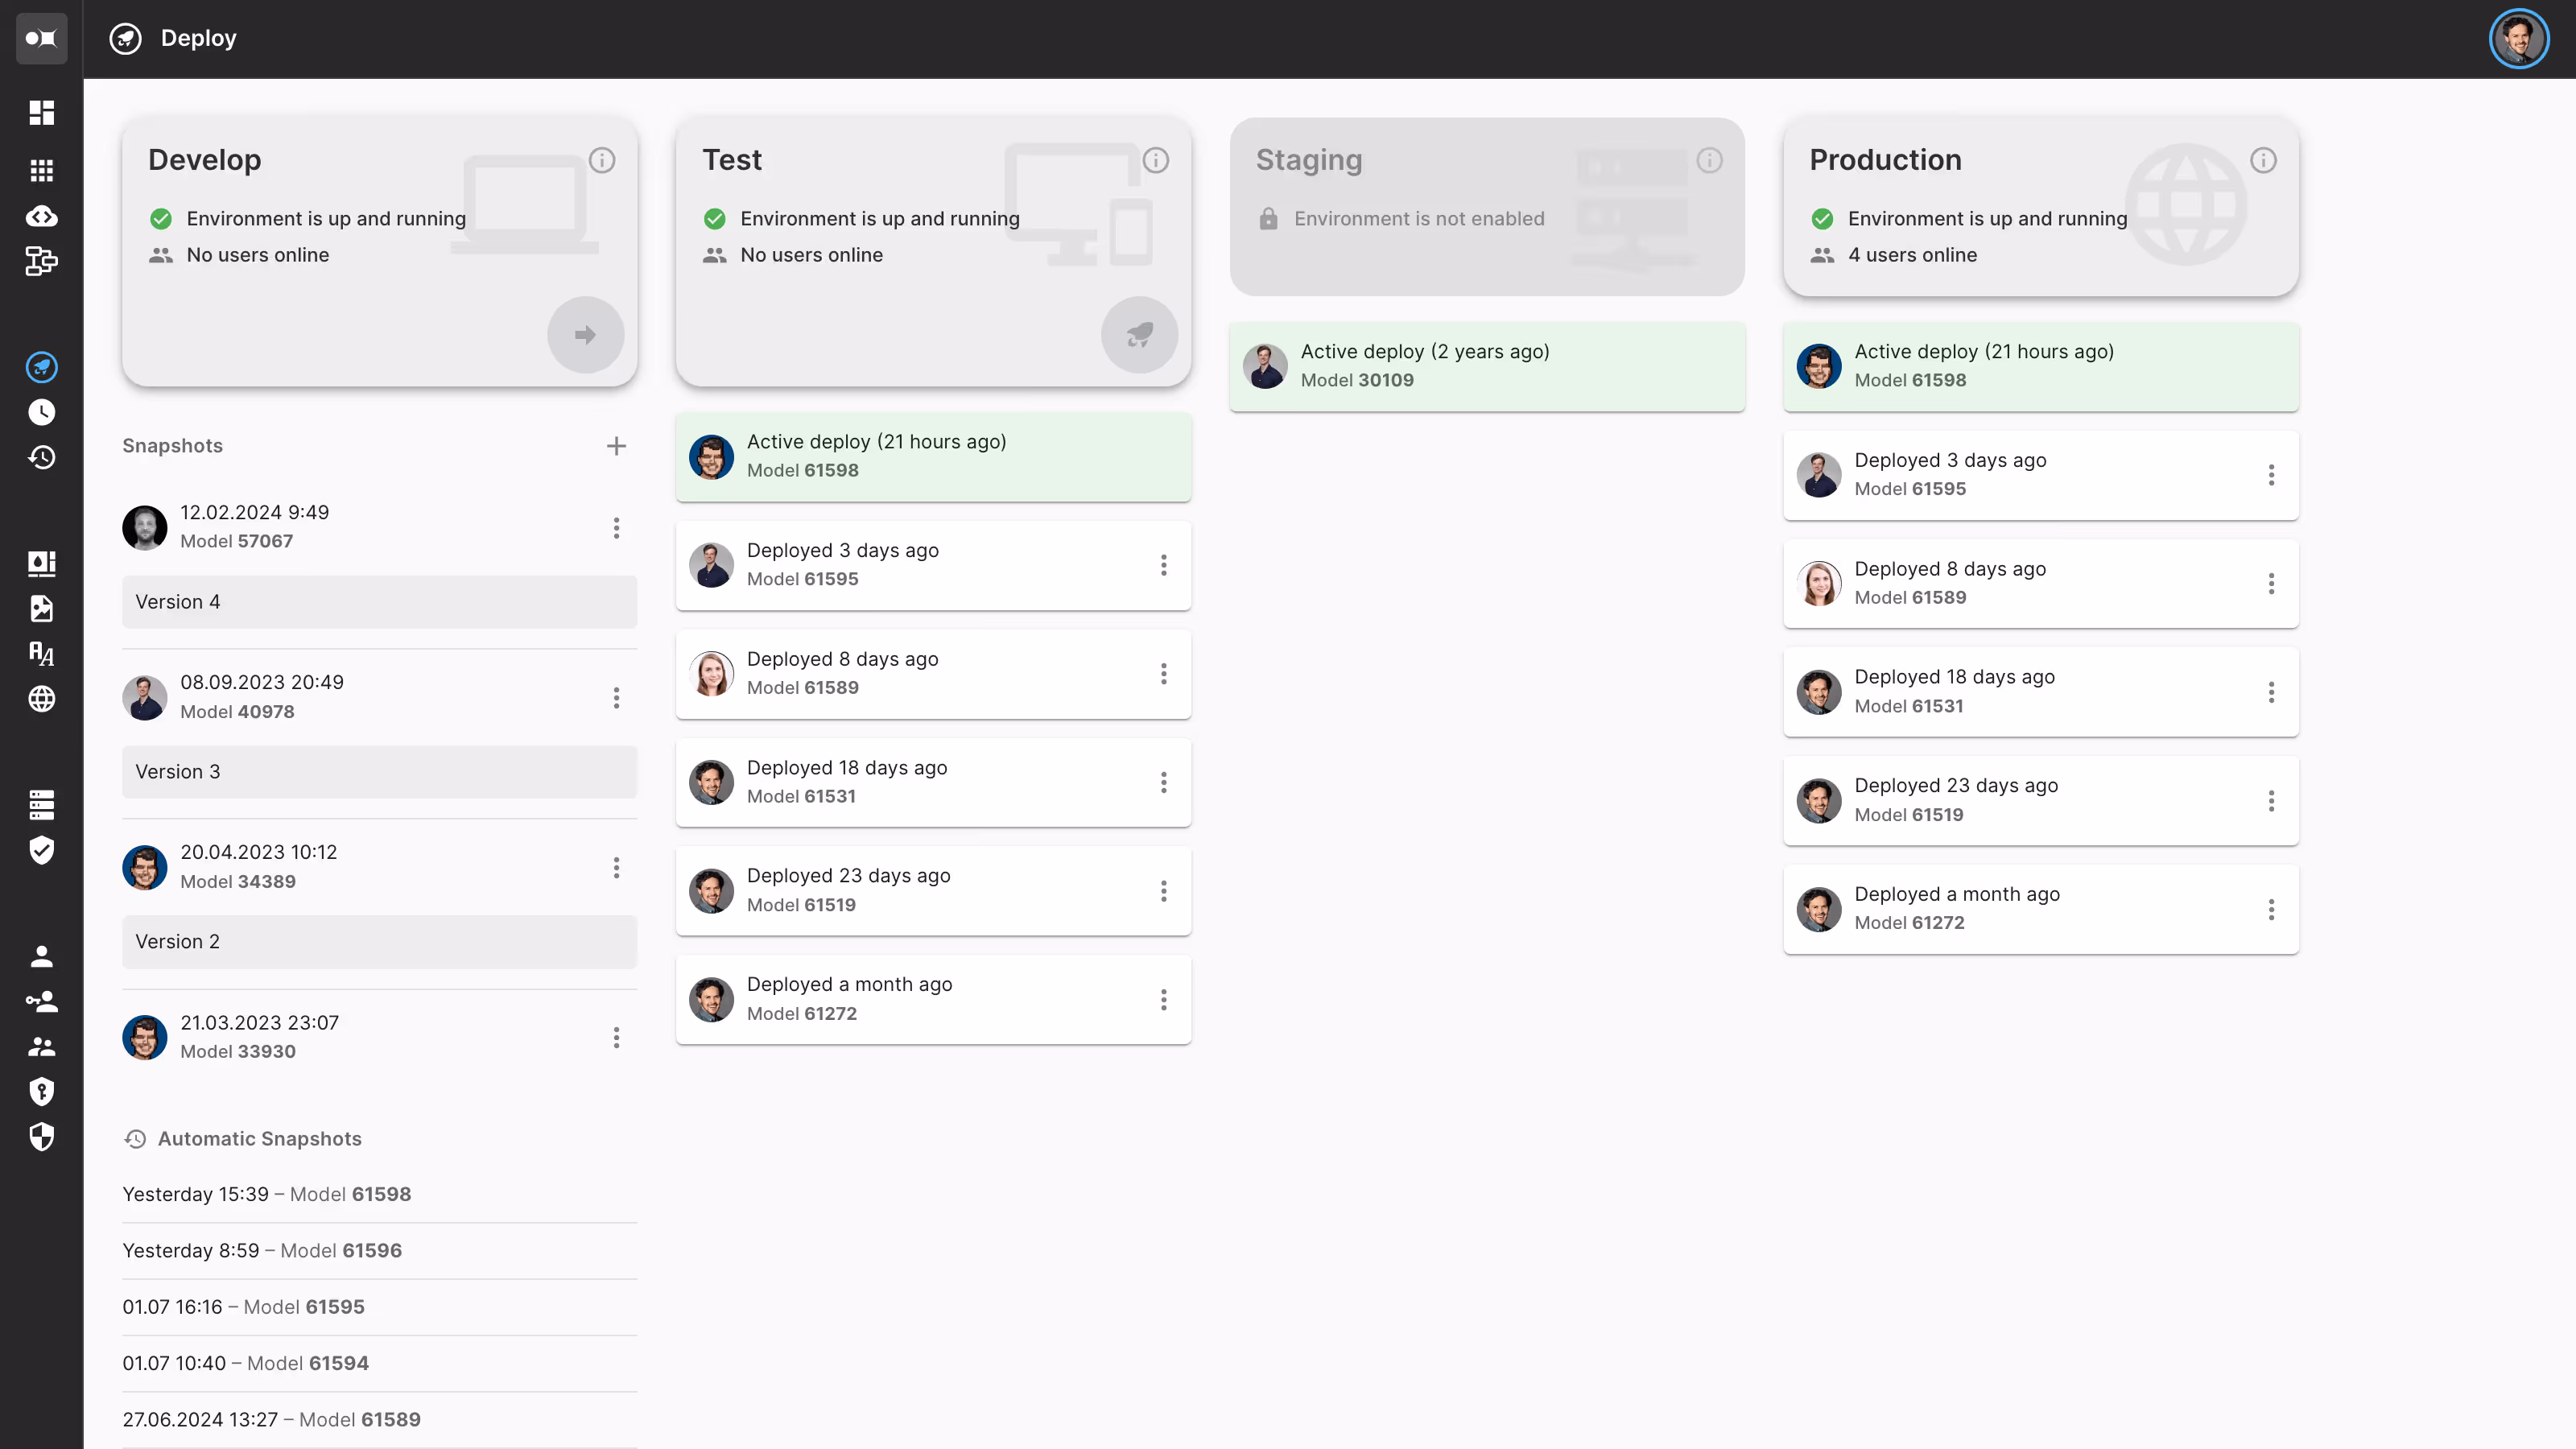Open Production menu for Model 61272 deploy
Image resolution: width=2576 pixels, height=1449 pixels.
[2271, 909]
